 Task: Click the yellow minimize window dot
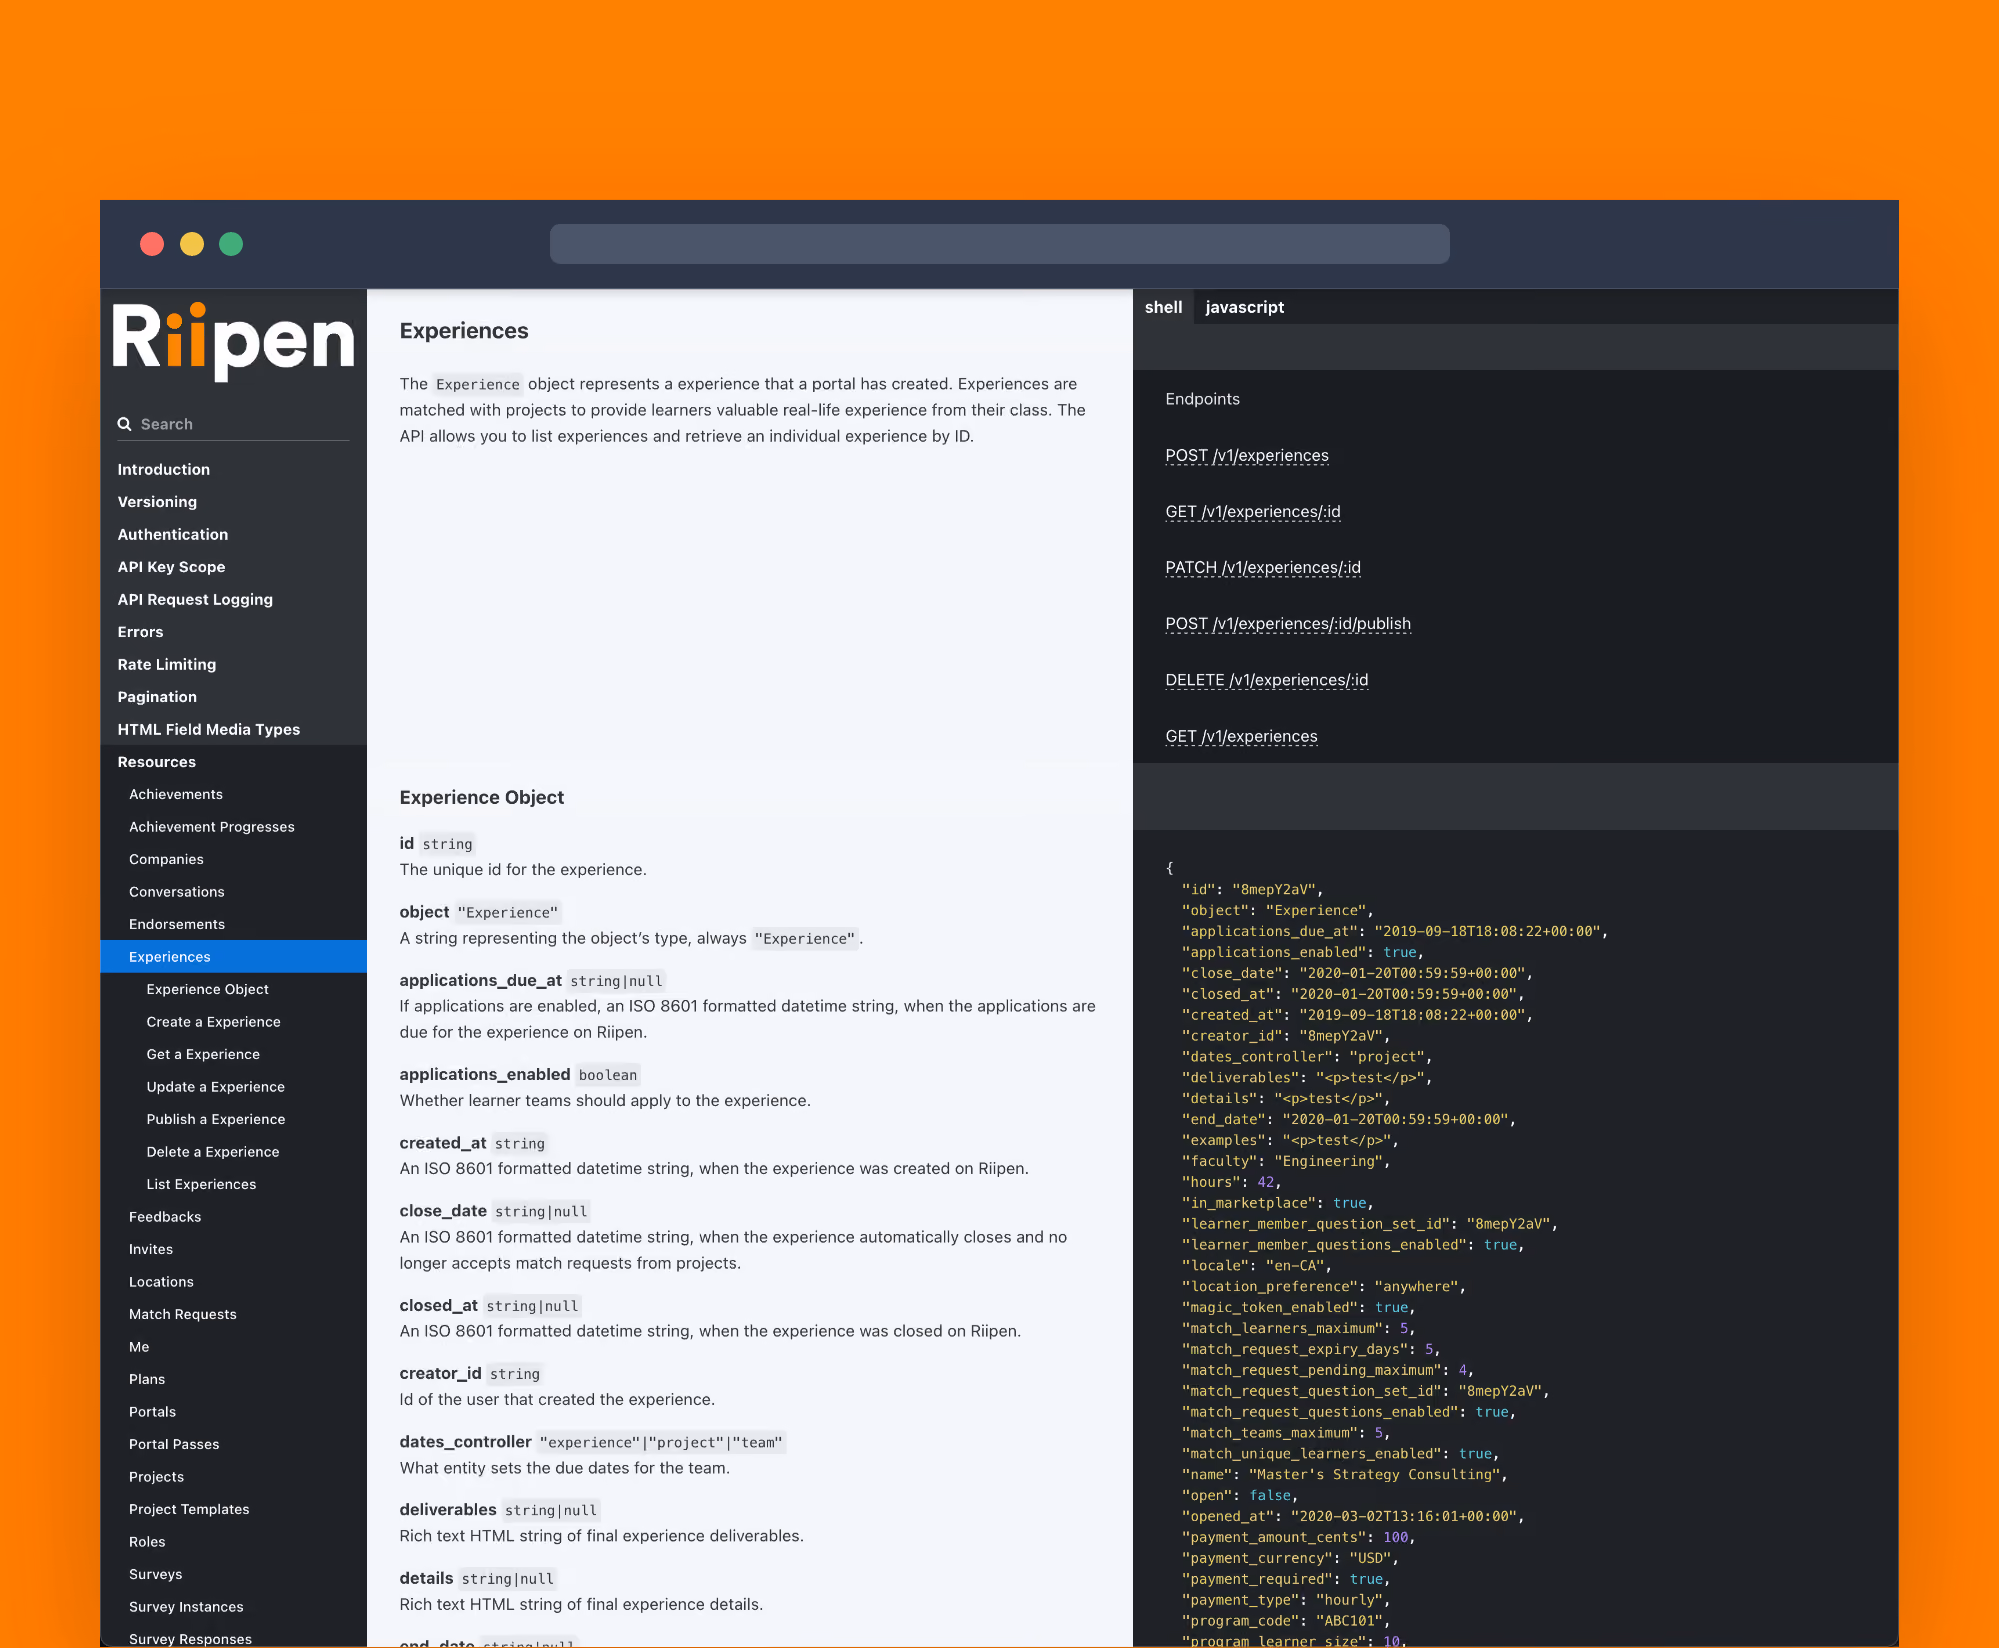click(192, 244)
